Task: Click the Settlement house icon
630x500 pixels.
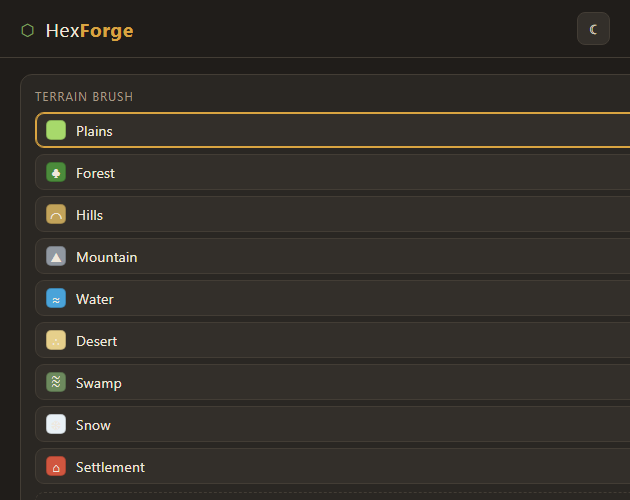Action: 56,466
